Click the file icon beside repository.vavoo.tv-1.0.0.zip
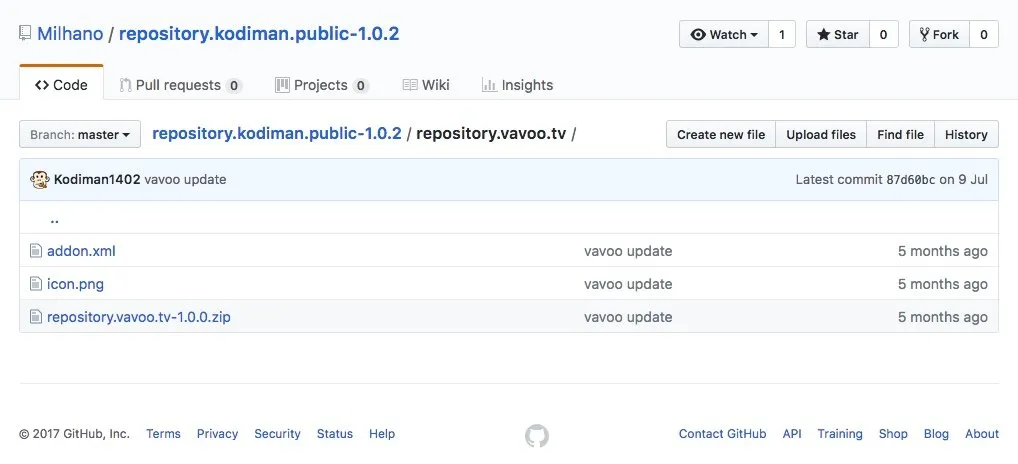The image size is (1018, 464). [x=36, y=317]
